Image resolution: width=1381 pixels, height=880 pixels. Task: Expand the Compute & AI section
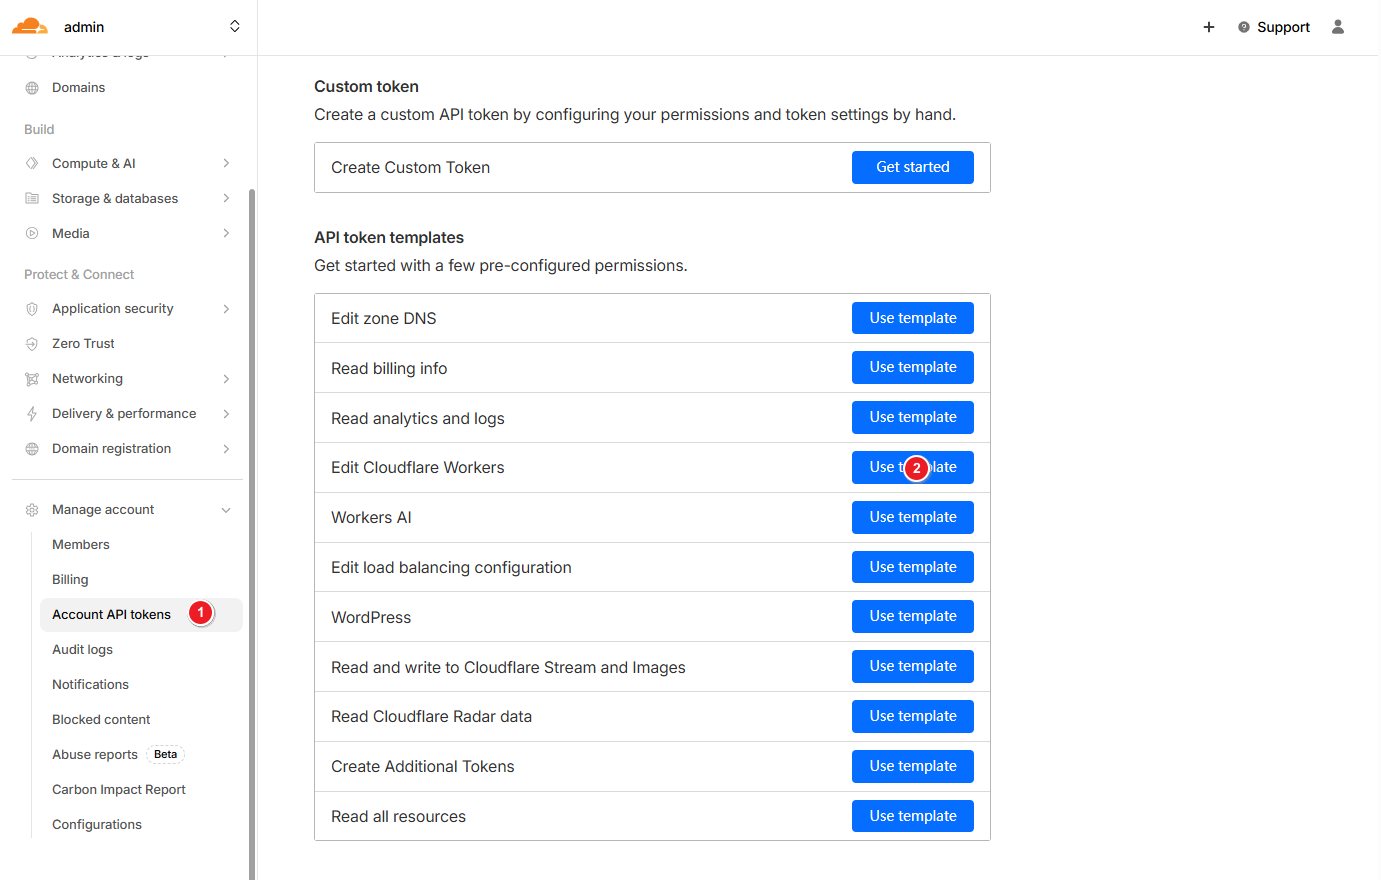click(226, 164)
